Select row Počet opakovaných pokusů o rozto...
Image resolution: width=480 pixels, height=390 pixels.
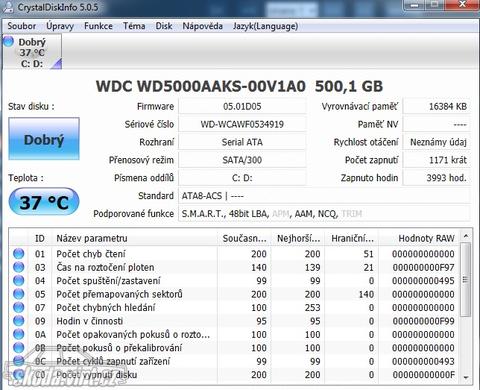tap(235, 334)
